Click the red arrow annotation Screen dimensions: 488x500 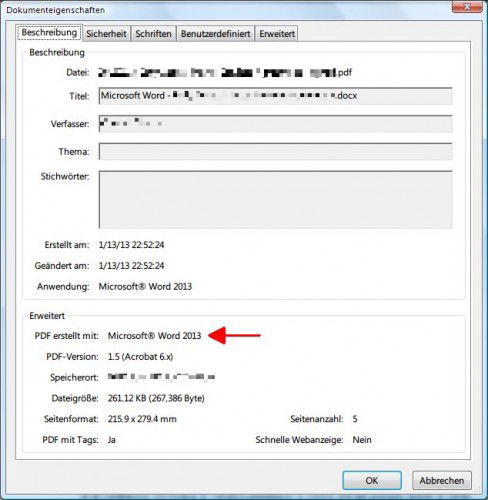234,335
